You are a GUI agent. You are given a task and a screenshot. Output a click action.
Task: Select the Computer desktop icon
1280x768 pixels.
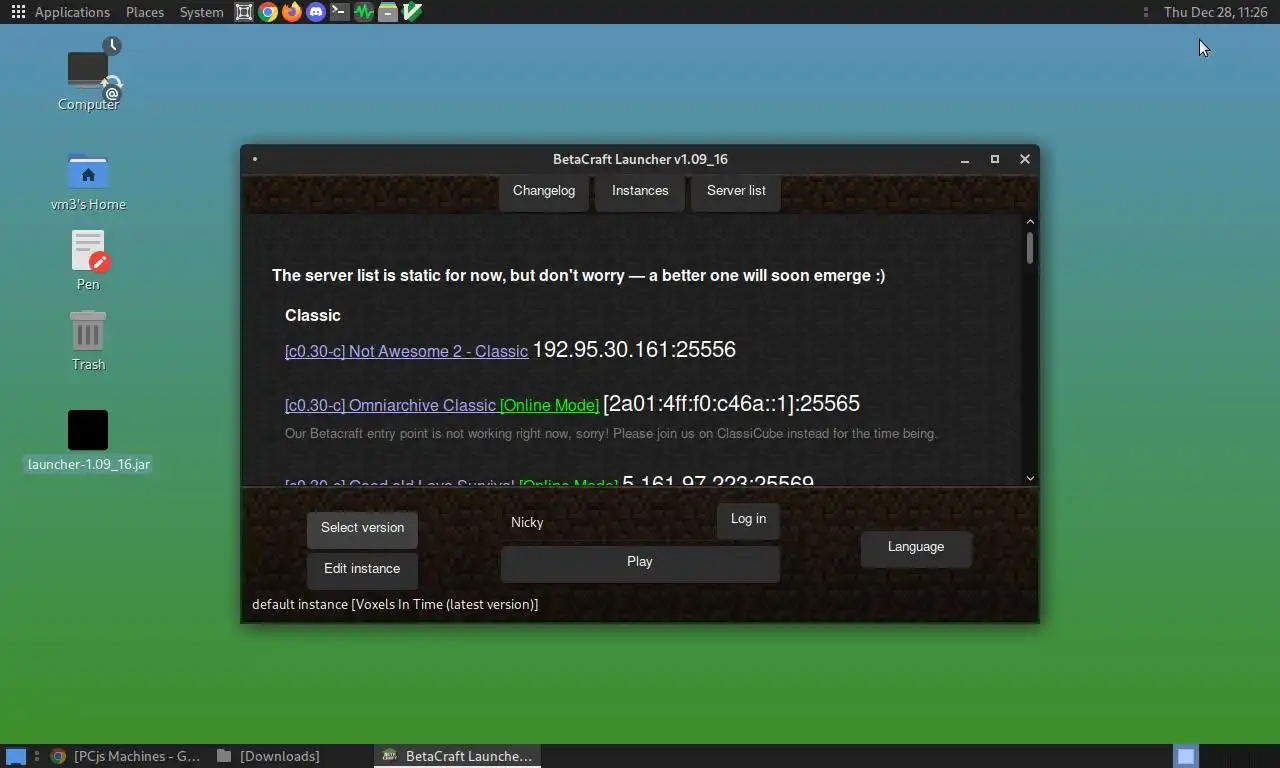[88, 75]
